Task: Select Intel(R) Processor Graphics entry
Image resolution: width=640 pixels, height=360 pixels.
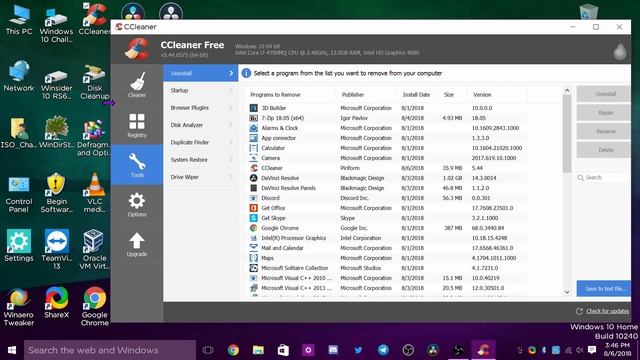Action: click(386, 238)
